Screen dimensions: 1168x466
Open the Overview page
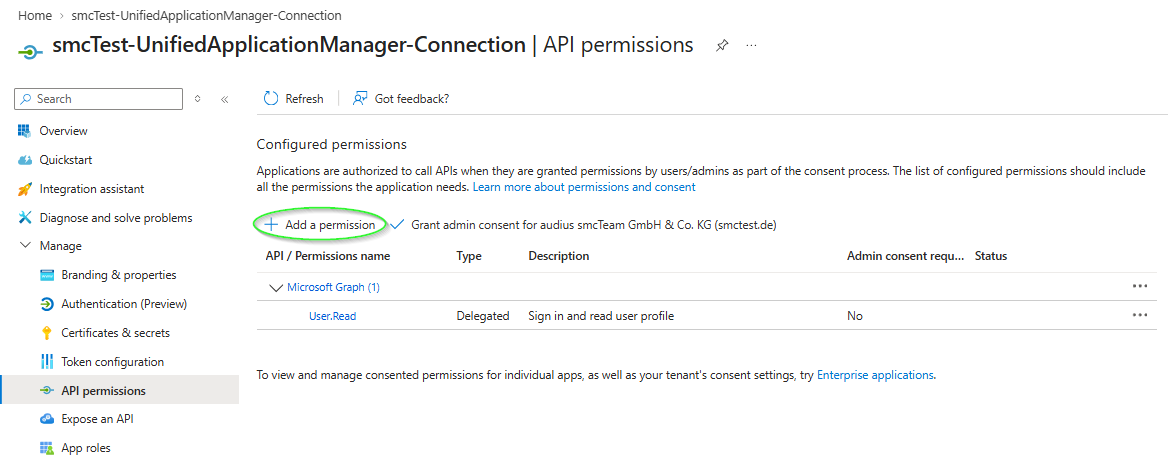point(63,131)
